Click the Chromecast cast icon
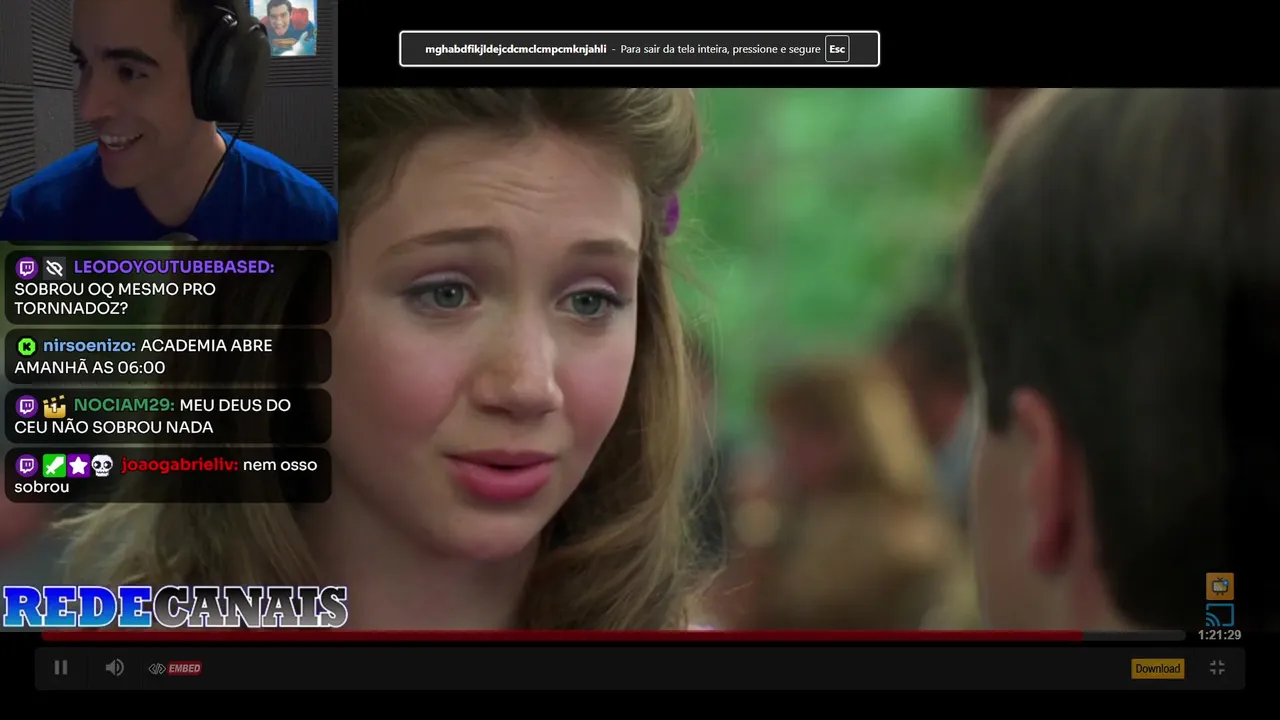The image size is (1280, 720). click(x=1219, y=615)
